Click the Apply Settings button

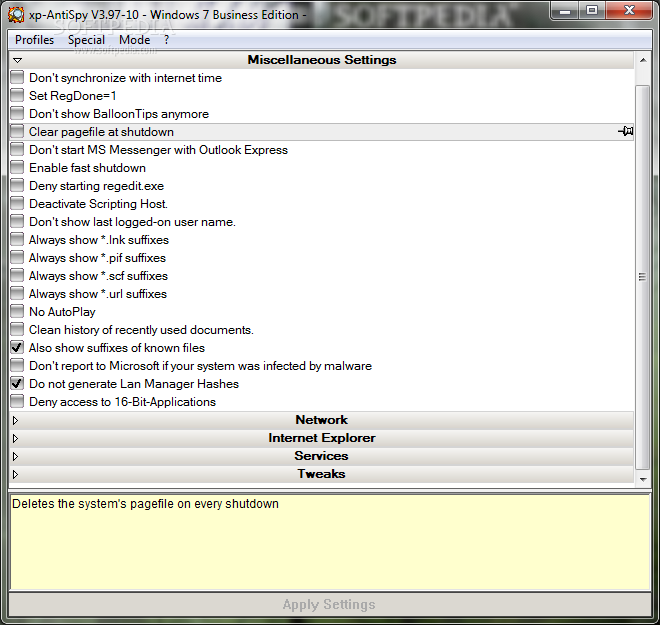point(329,605)
